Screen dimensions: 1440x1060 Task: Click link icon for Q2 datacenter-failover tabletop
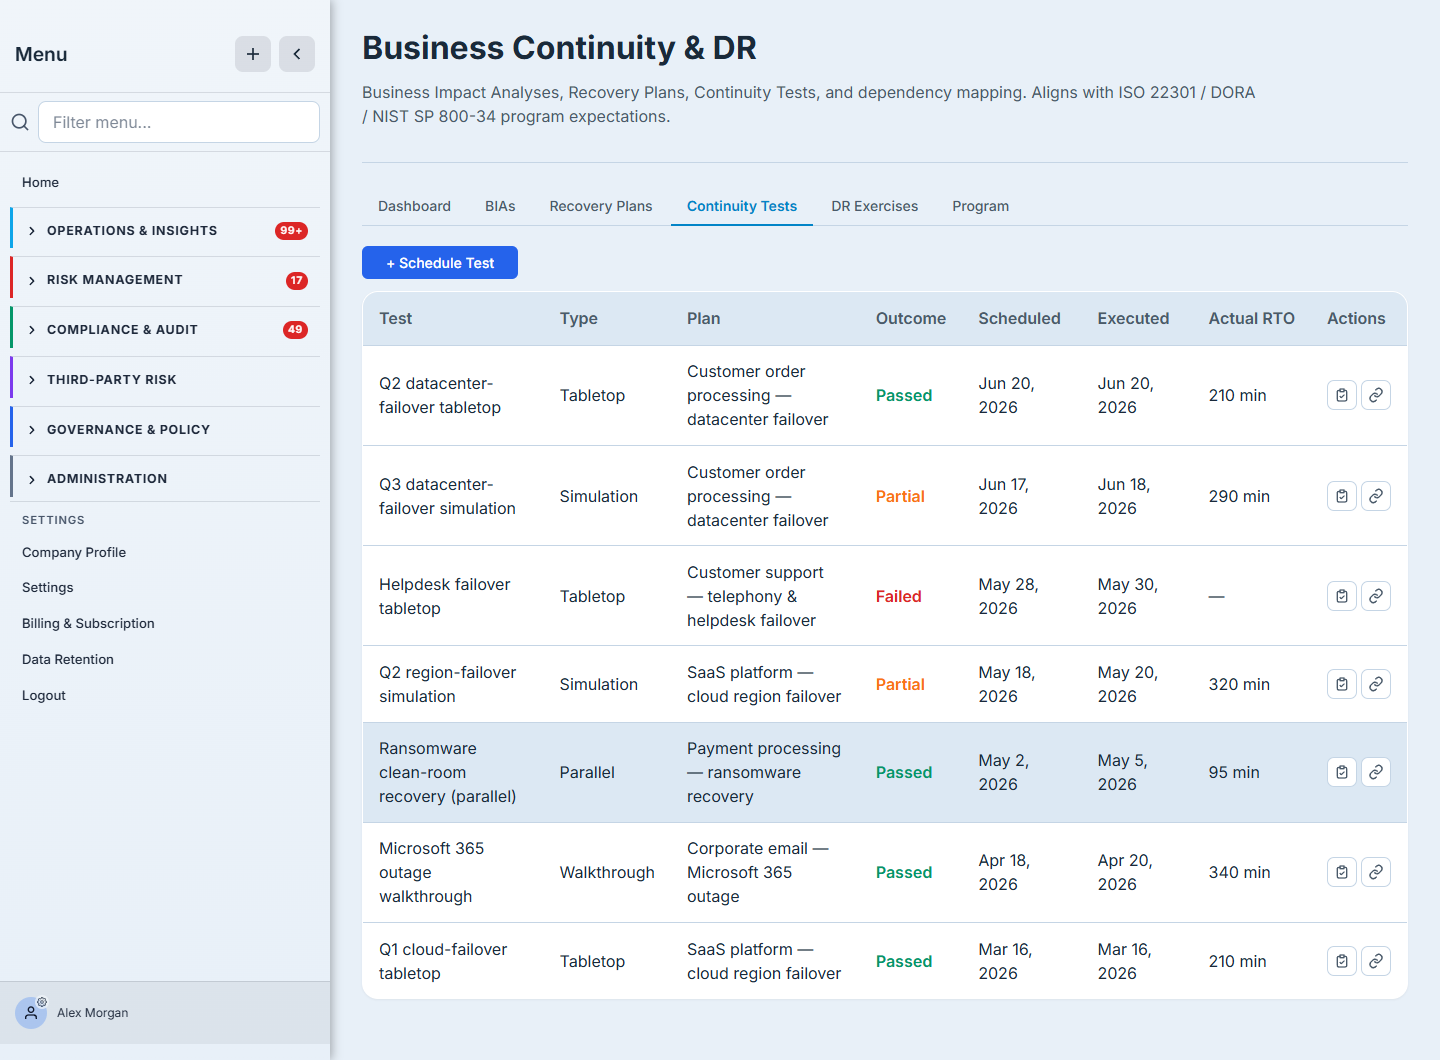click(x=1376, y=395)
